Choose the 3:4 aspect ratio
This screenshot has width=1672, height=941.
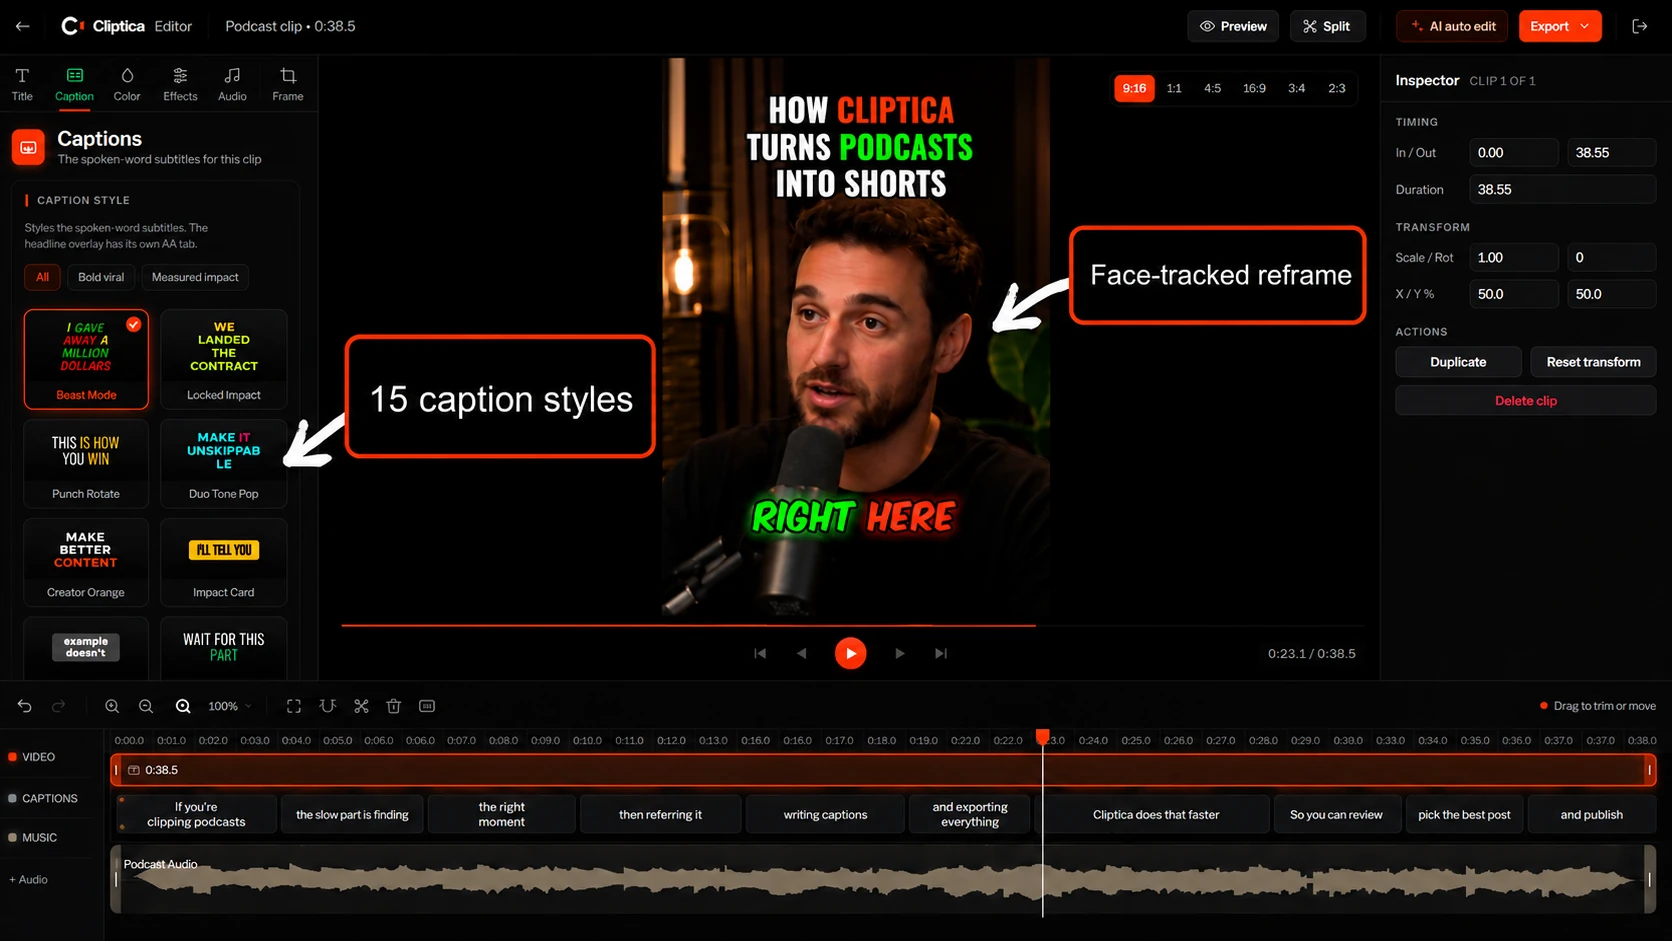click(x=1296, y=88)
